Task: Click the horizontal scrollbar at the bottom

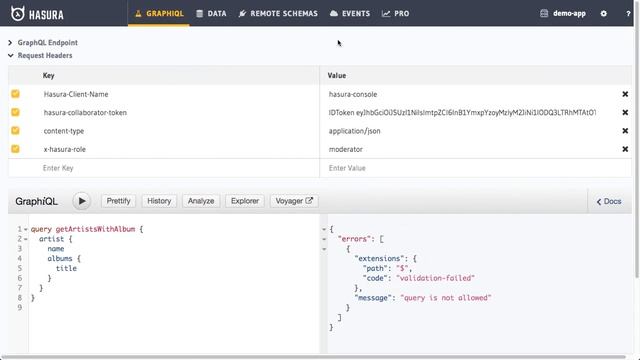Action: click(313, 357)
